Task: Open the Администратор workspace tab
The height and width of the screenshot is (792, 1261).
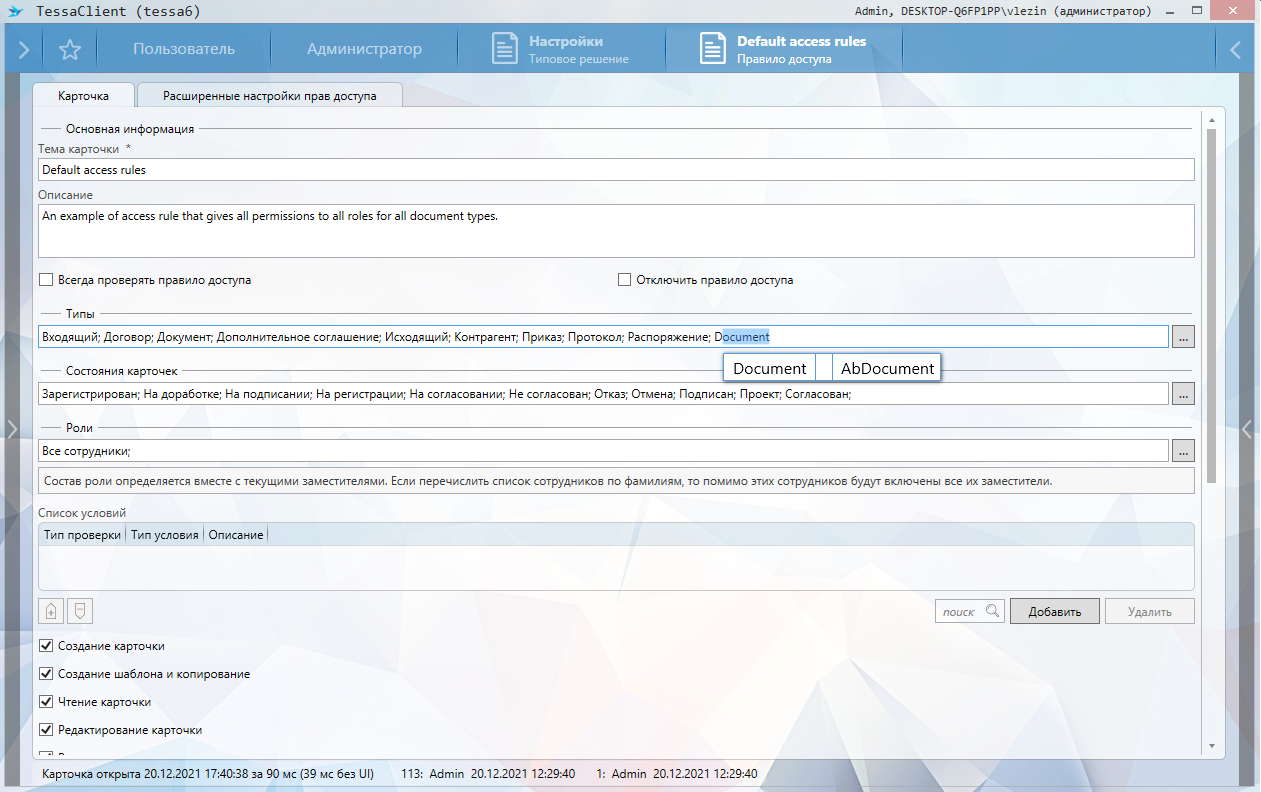Action: [364, 49]
